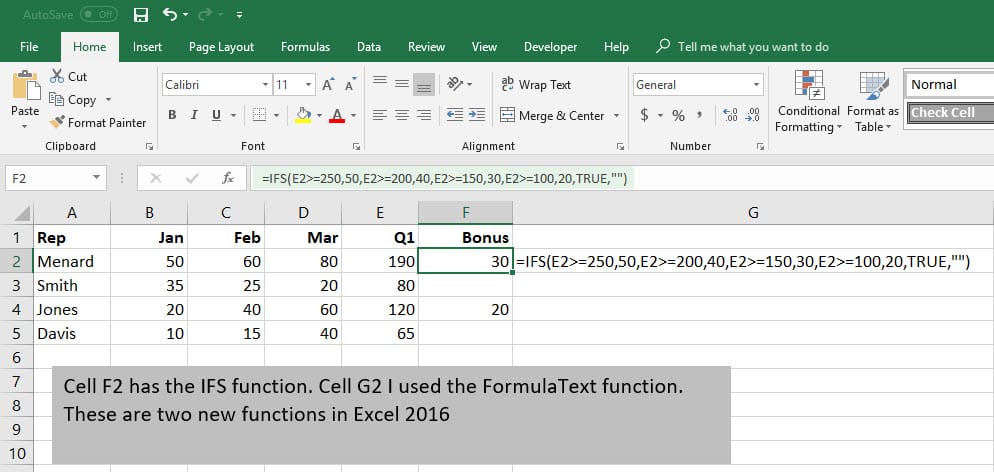
Task: Toggle the AutoSave switch
Action: 98,15
